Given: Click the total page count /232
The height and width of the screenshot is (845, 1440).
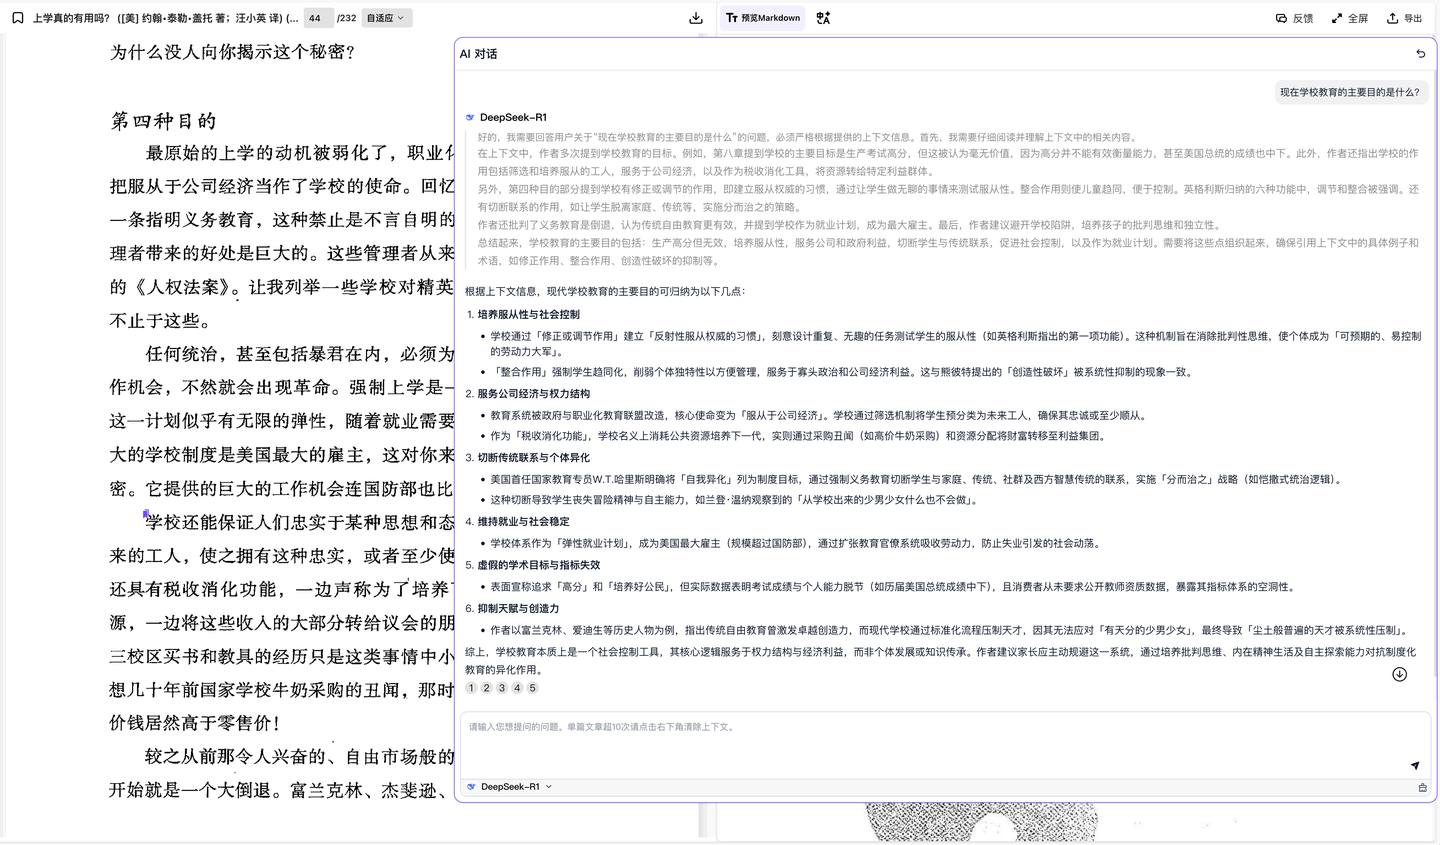Looking at the screenshot, I should click(346, 18).
